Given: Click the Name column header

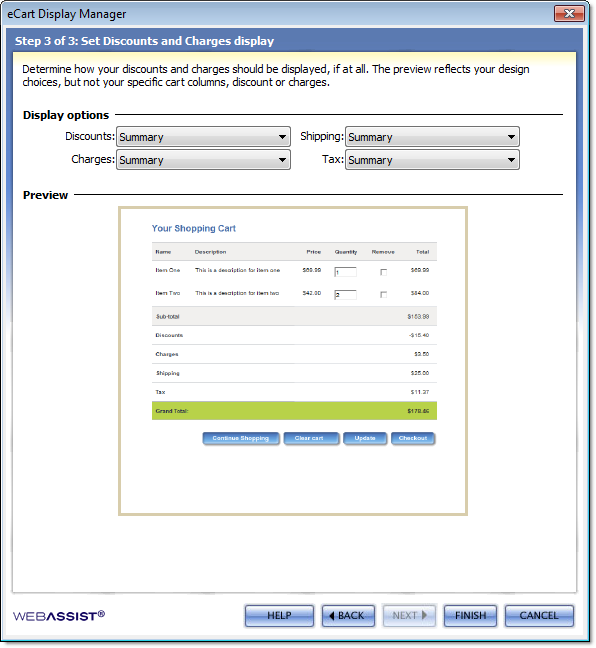Looking at the screenshot, I should coord(163,252).
